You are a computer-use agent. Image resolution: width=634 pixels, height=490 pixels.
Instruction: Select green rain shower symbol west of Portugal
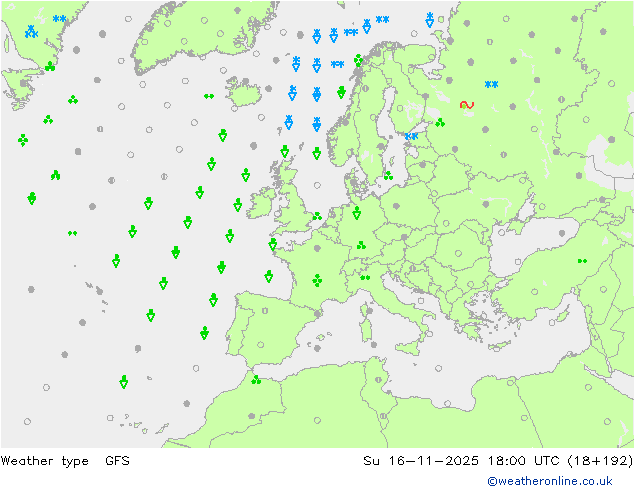pos(205,333)
